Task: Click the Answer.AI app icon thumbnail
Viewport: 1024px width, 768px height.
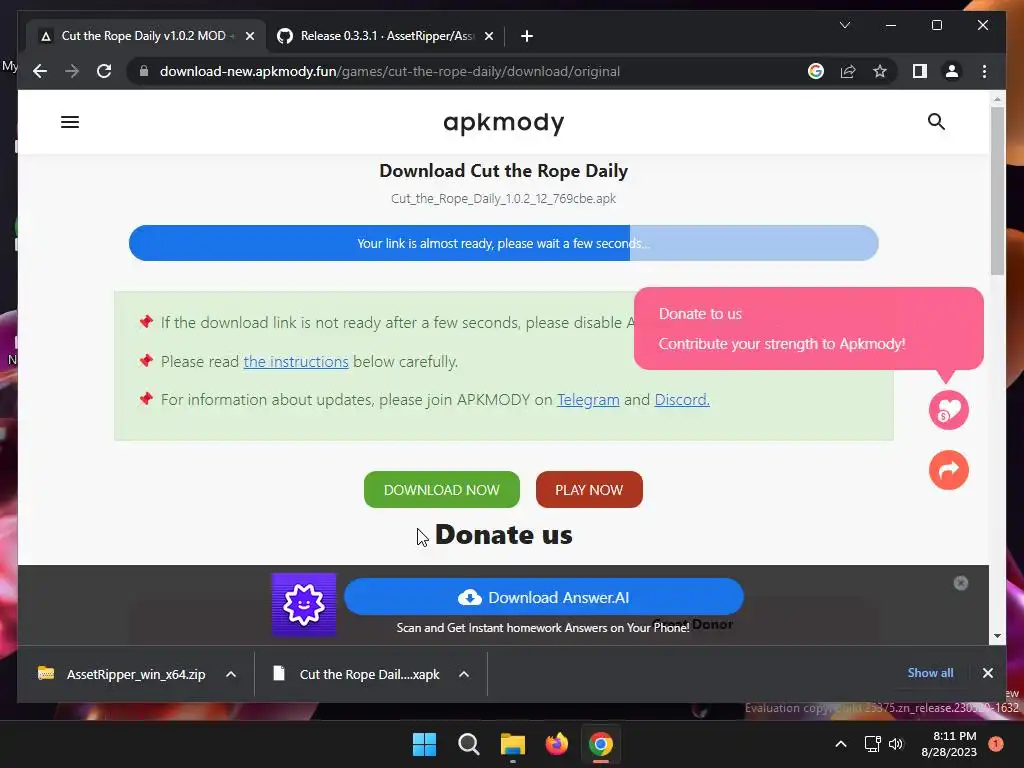Action: point(304,604)
